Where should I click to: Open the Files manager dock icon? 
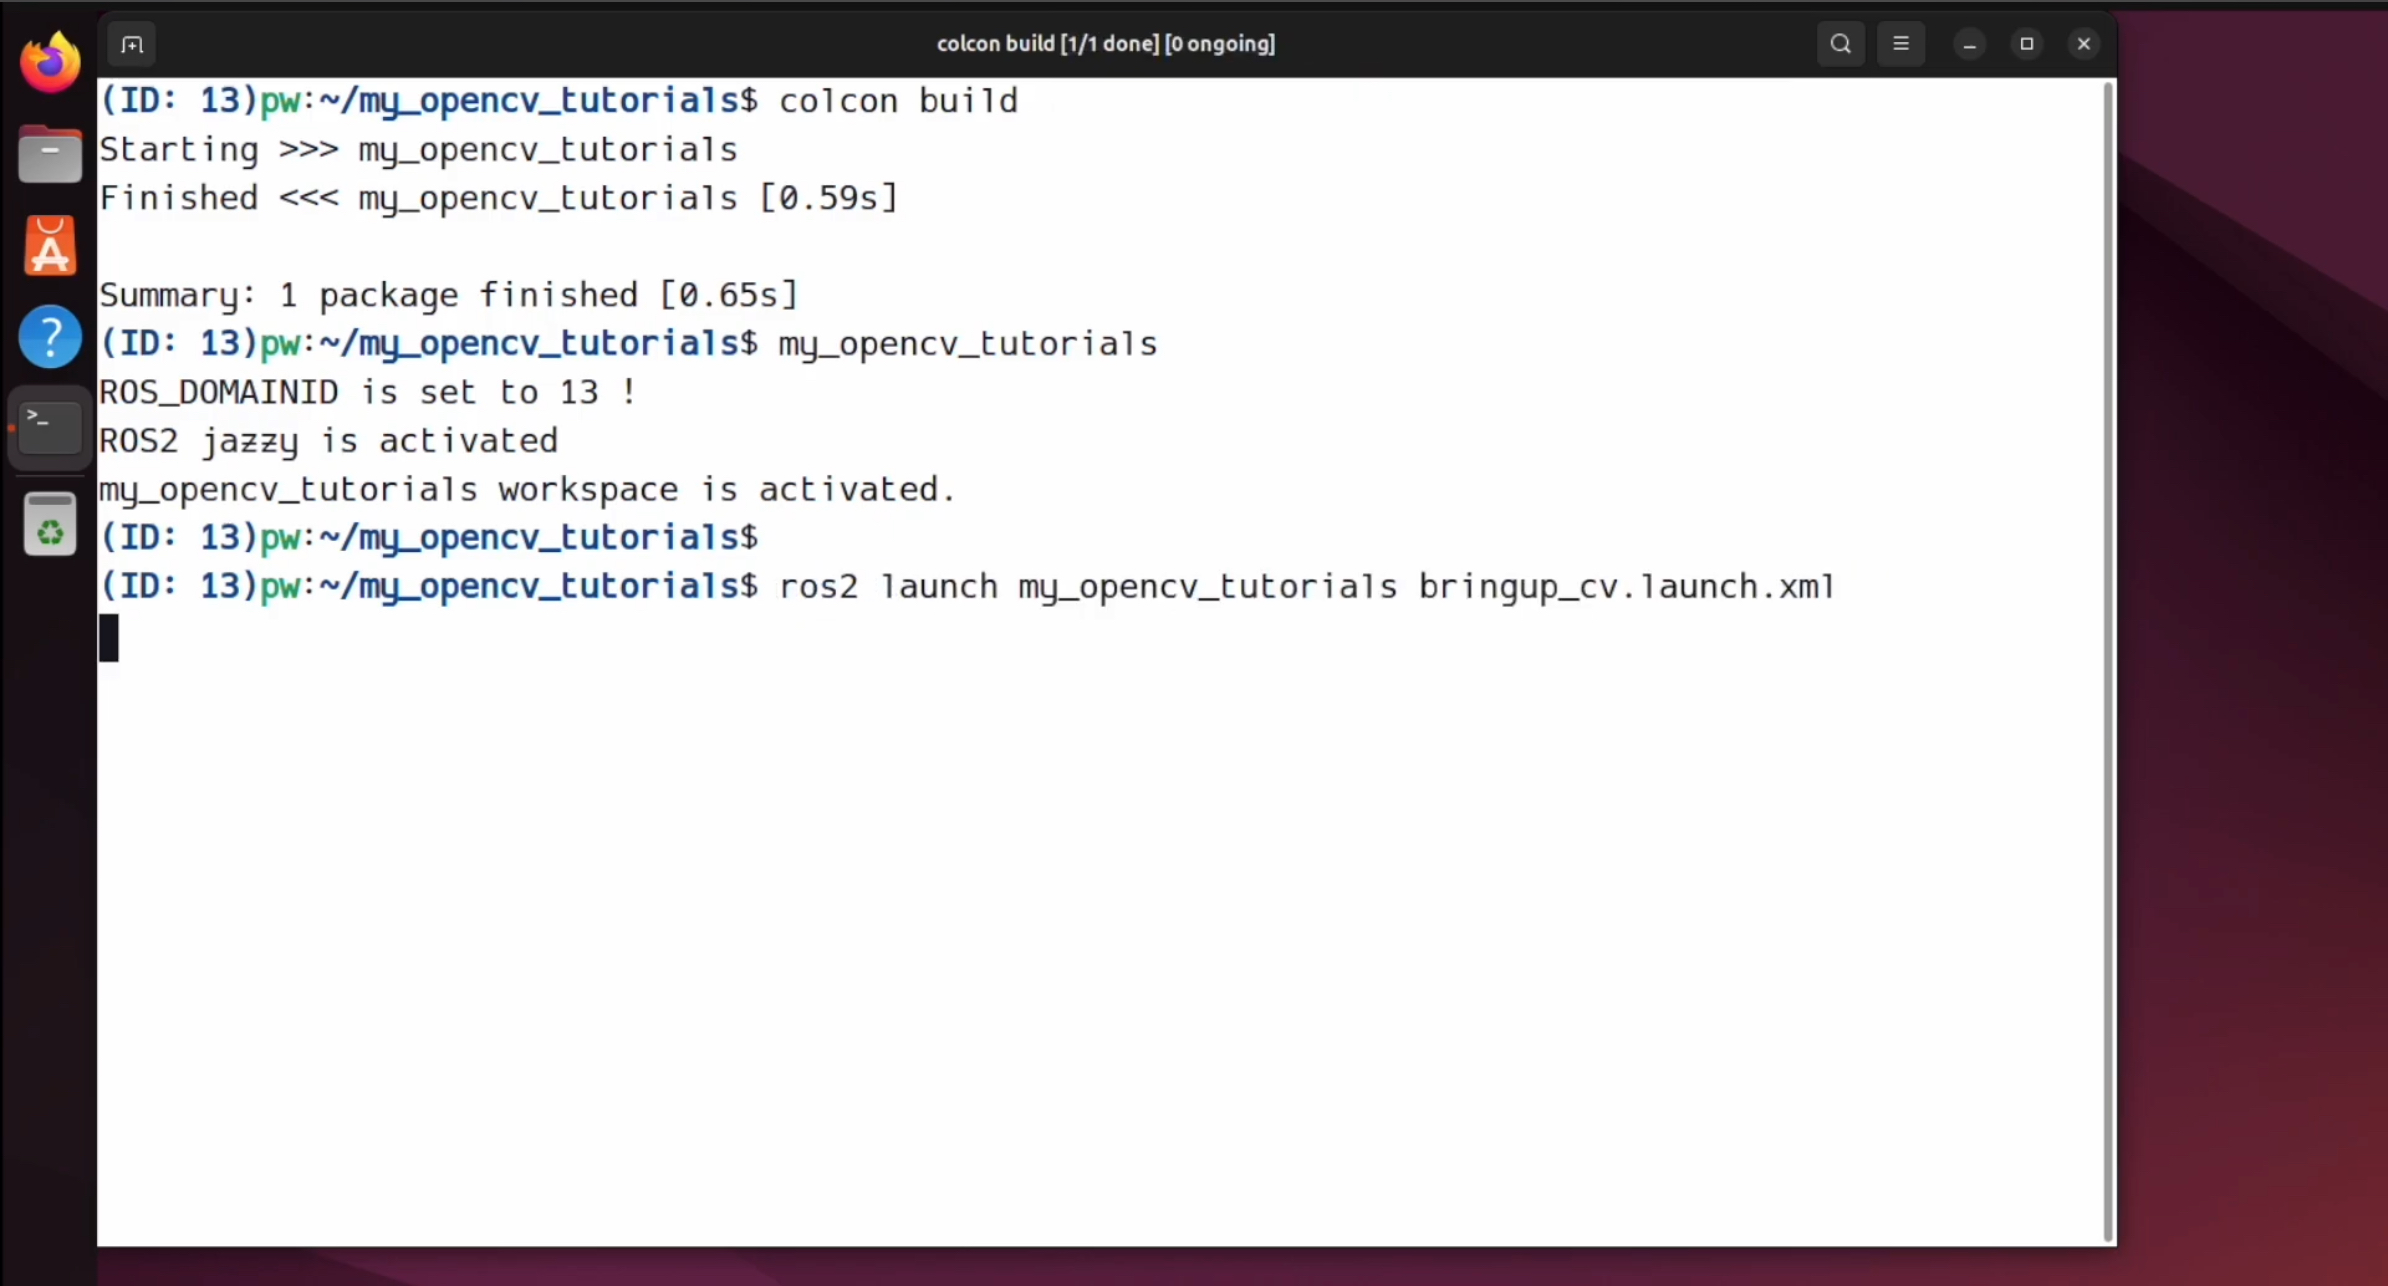(x=49, y=156)
